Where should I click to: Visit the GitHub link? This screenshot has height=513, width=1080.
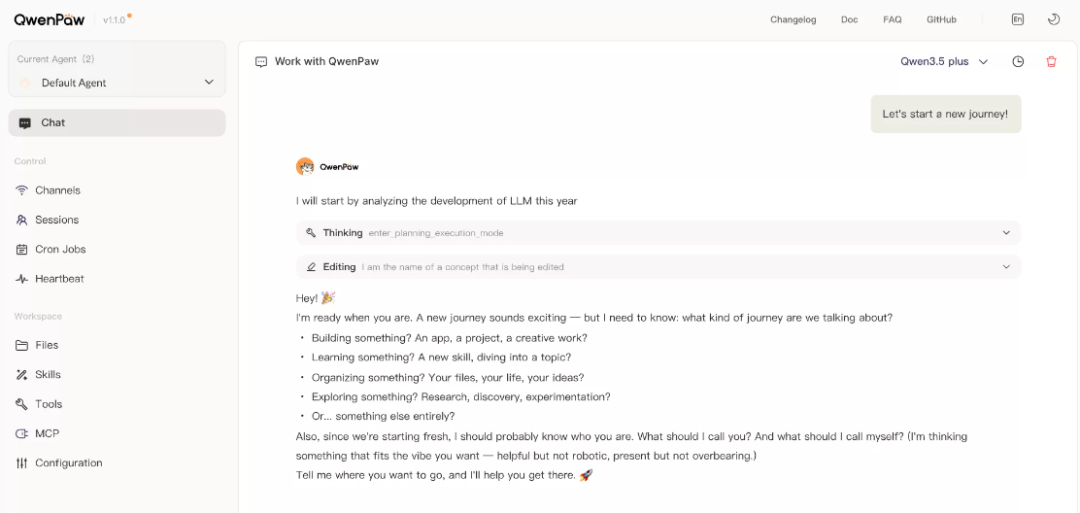[x=941, y=19]
